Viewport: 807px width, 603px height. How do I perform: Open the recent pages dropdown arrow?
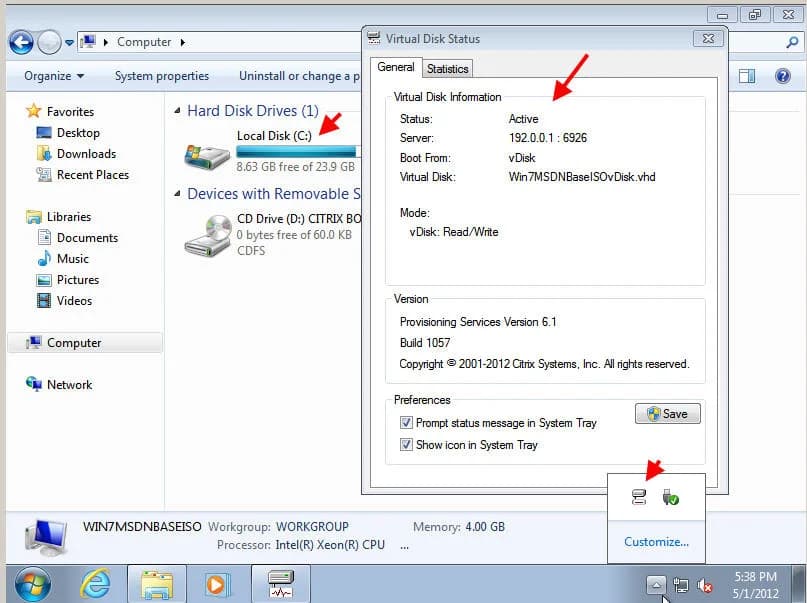coord(69,43)
